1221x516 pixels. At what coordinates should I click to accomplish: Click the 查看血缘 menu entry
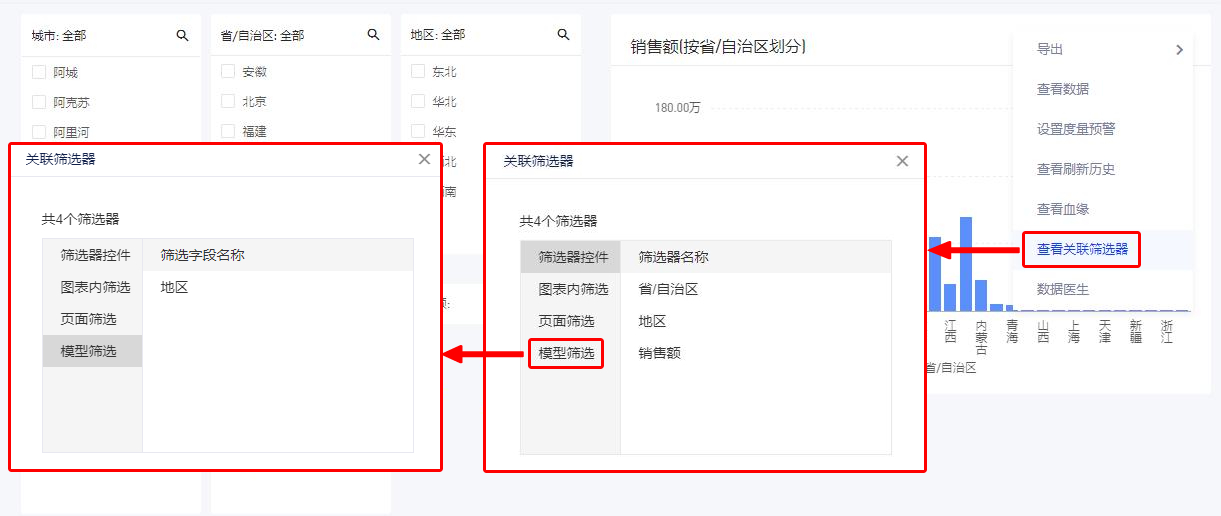[x=1062, y=209]
